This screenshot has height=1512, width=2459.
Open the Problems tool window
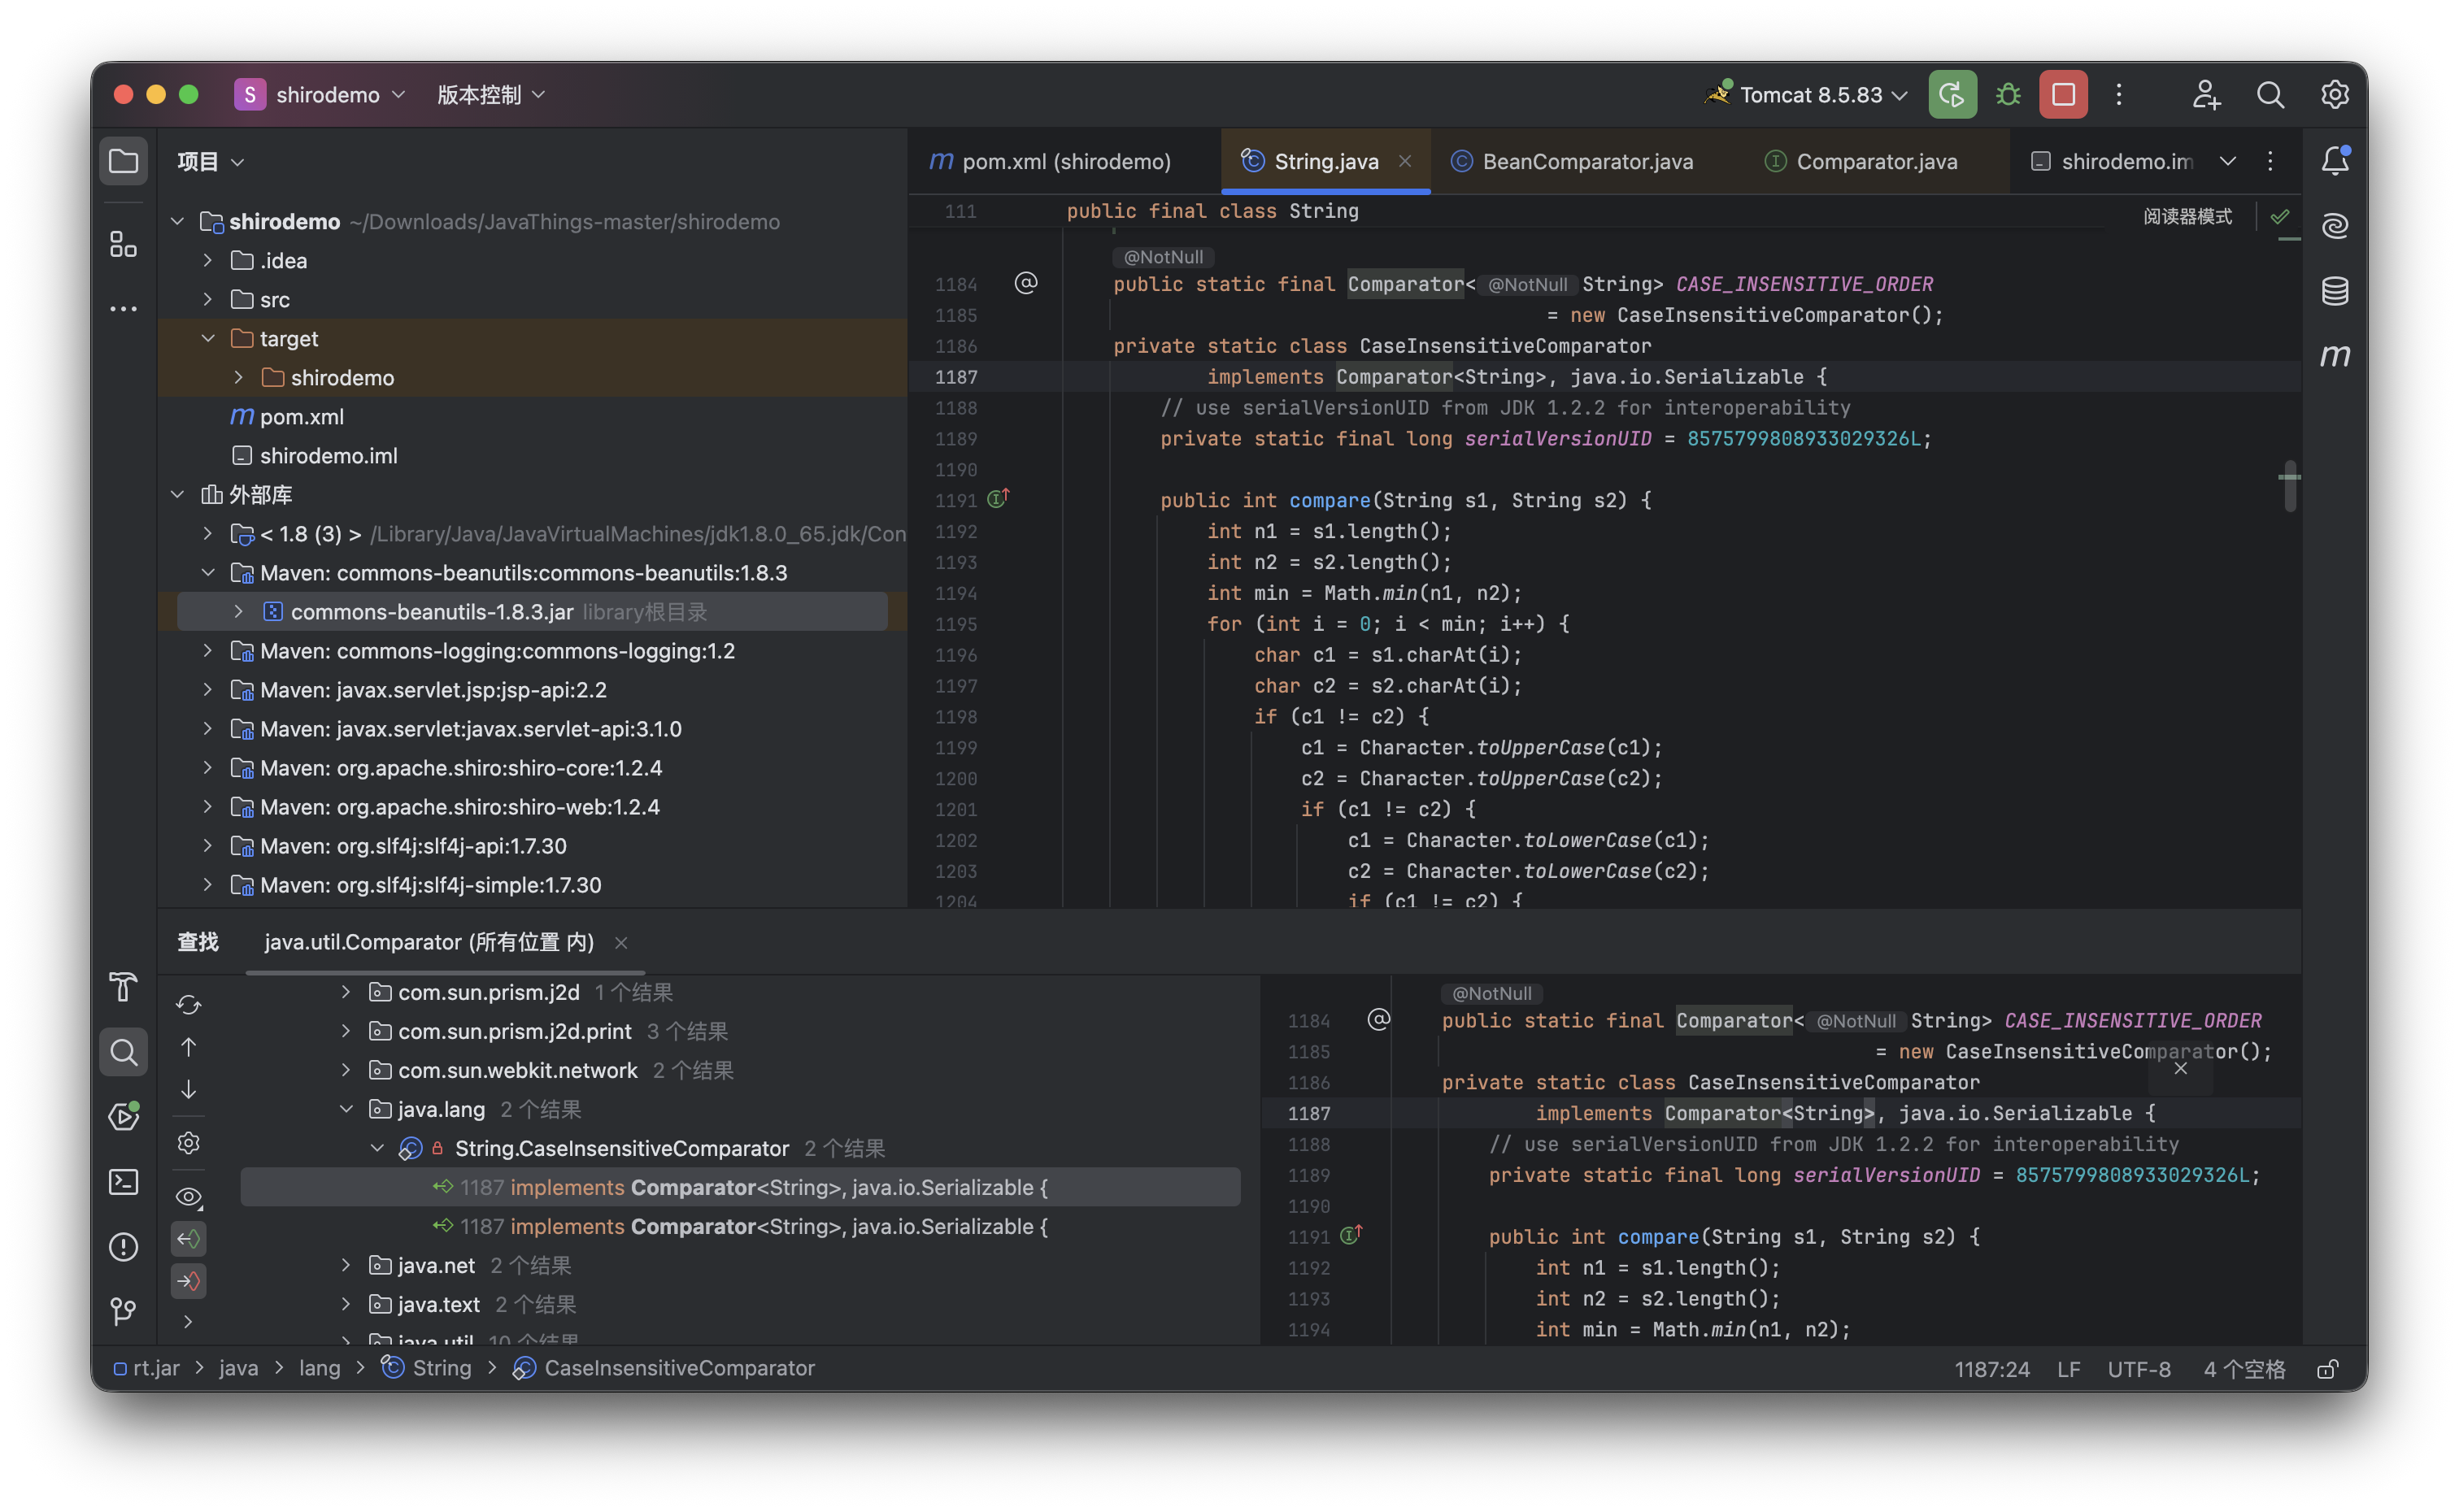(x=123, y=1247)
